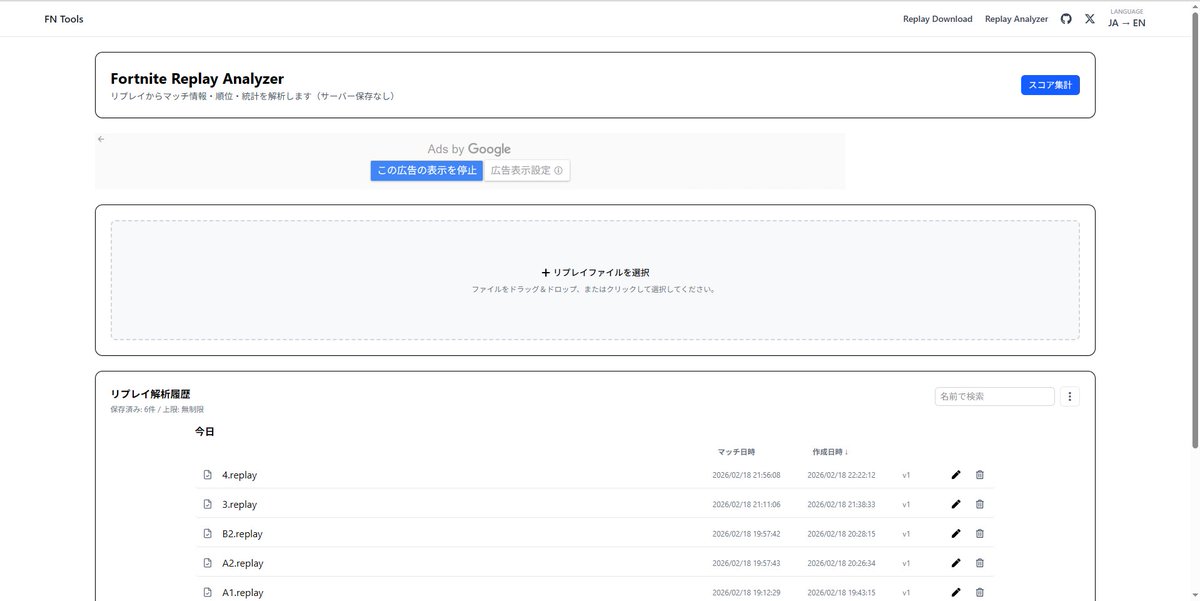Click the 今日 group heading
Image resolution: width=1200 pixels, height=601 pixels.
coord(205,432)
